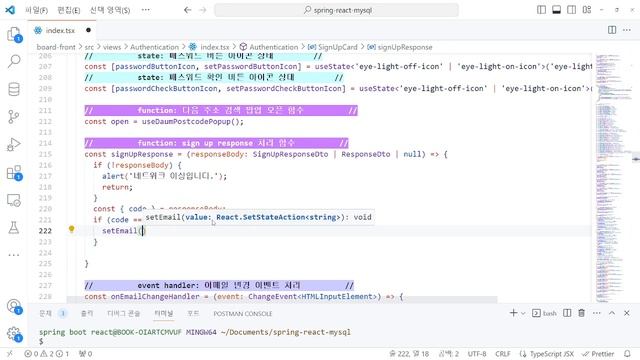The width and height of the screenshot is (640, 360).
Task: Create a new terminal
Action: pos(513,313)
